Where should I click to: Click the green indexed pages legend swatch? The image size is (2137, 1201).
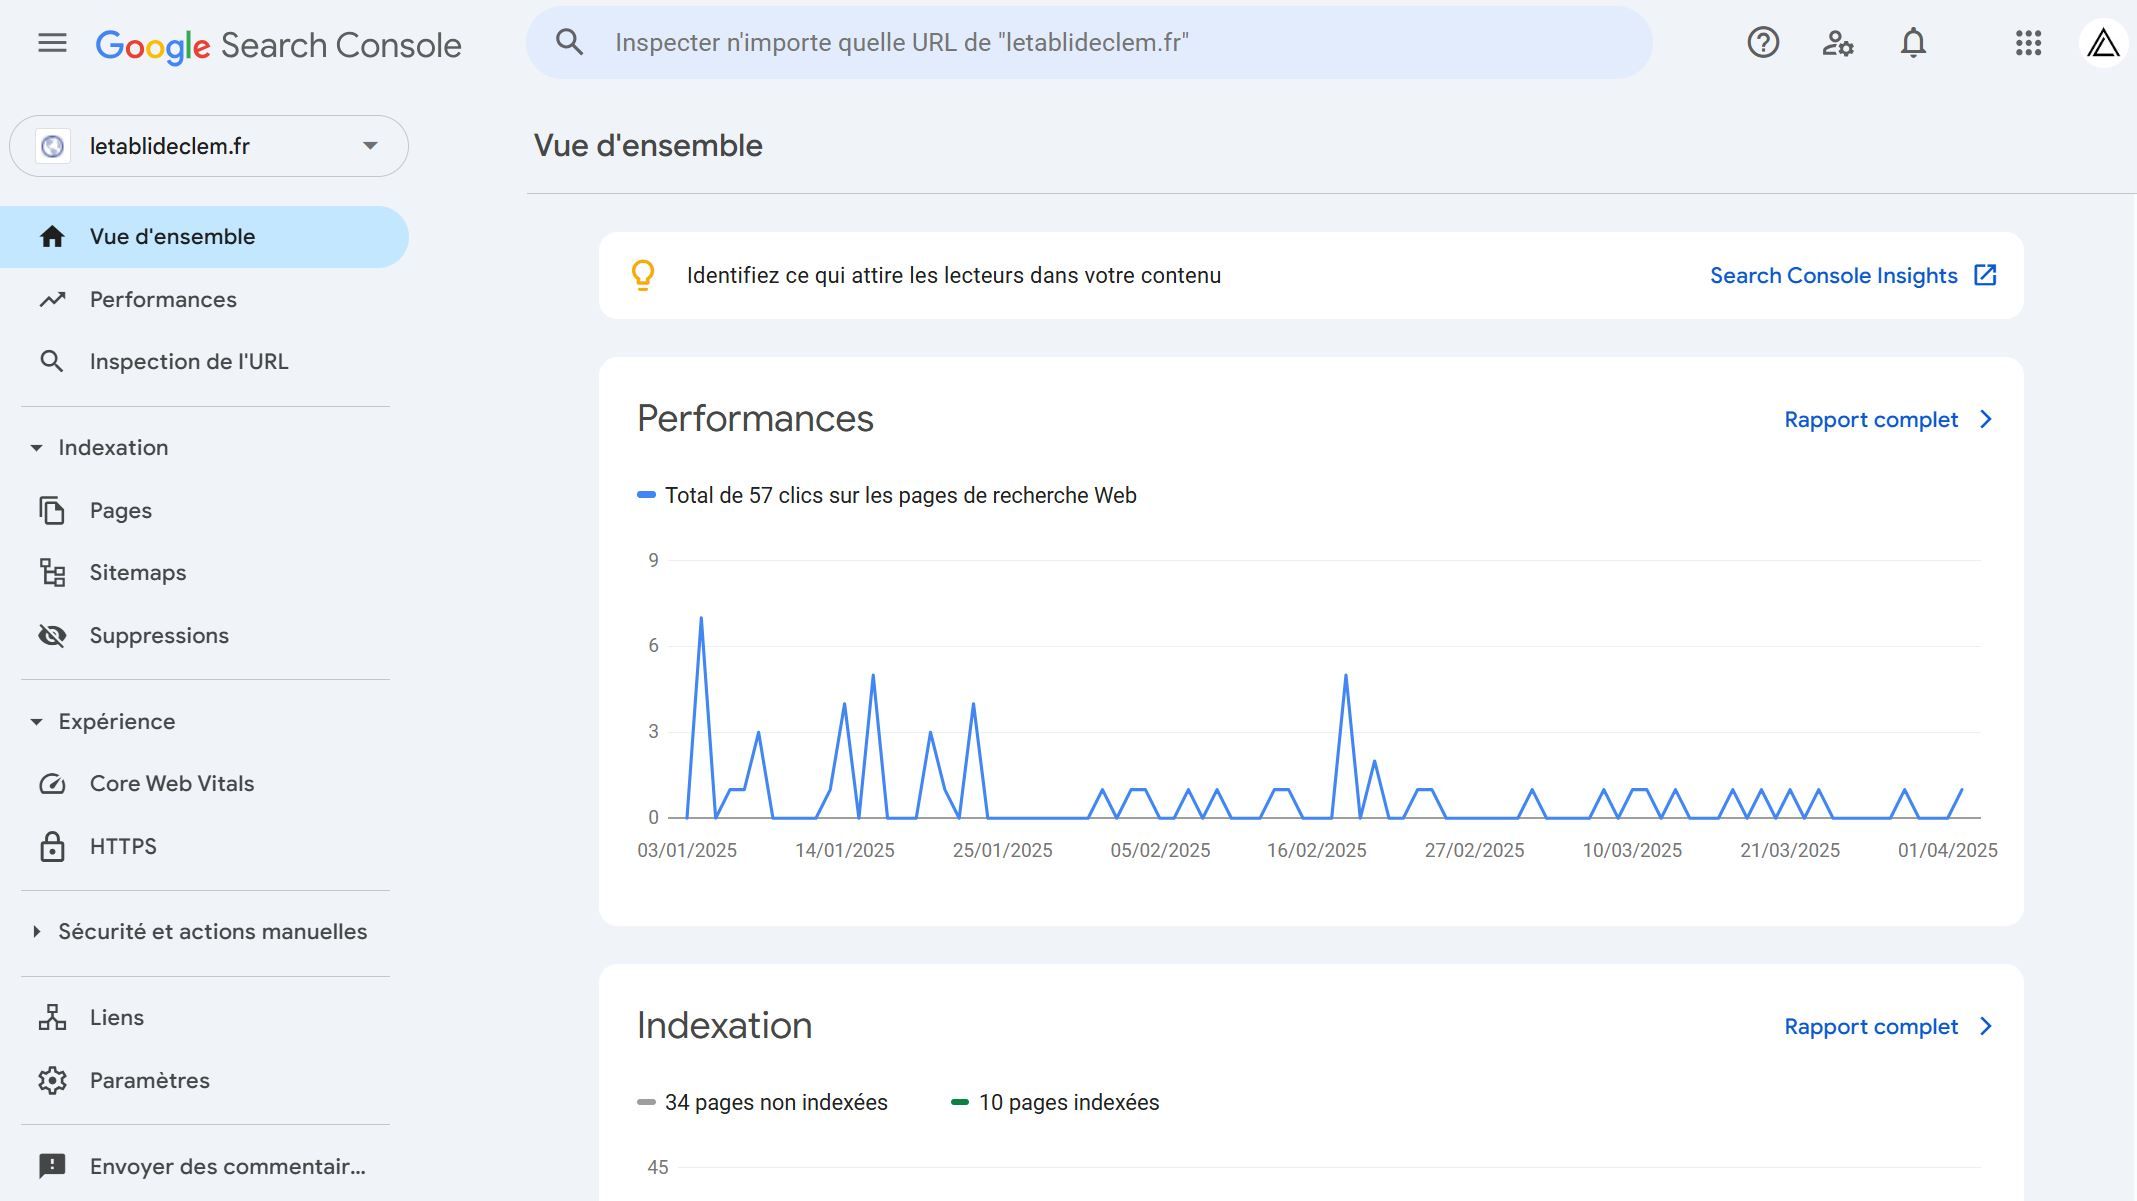[x=960, y=1102]
